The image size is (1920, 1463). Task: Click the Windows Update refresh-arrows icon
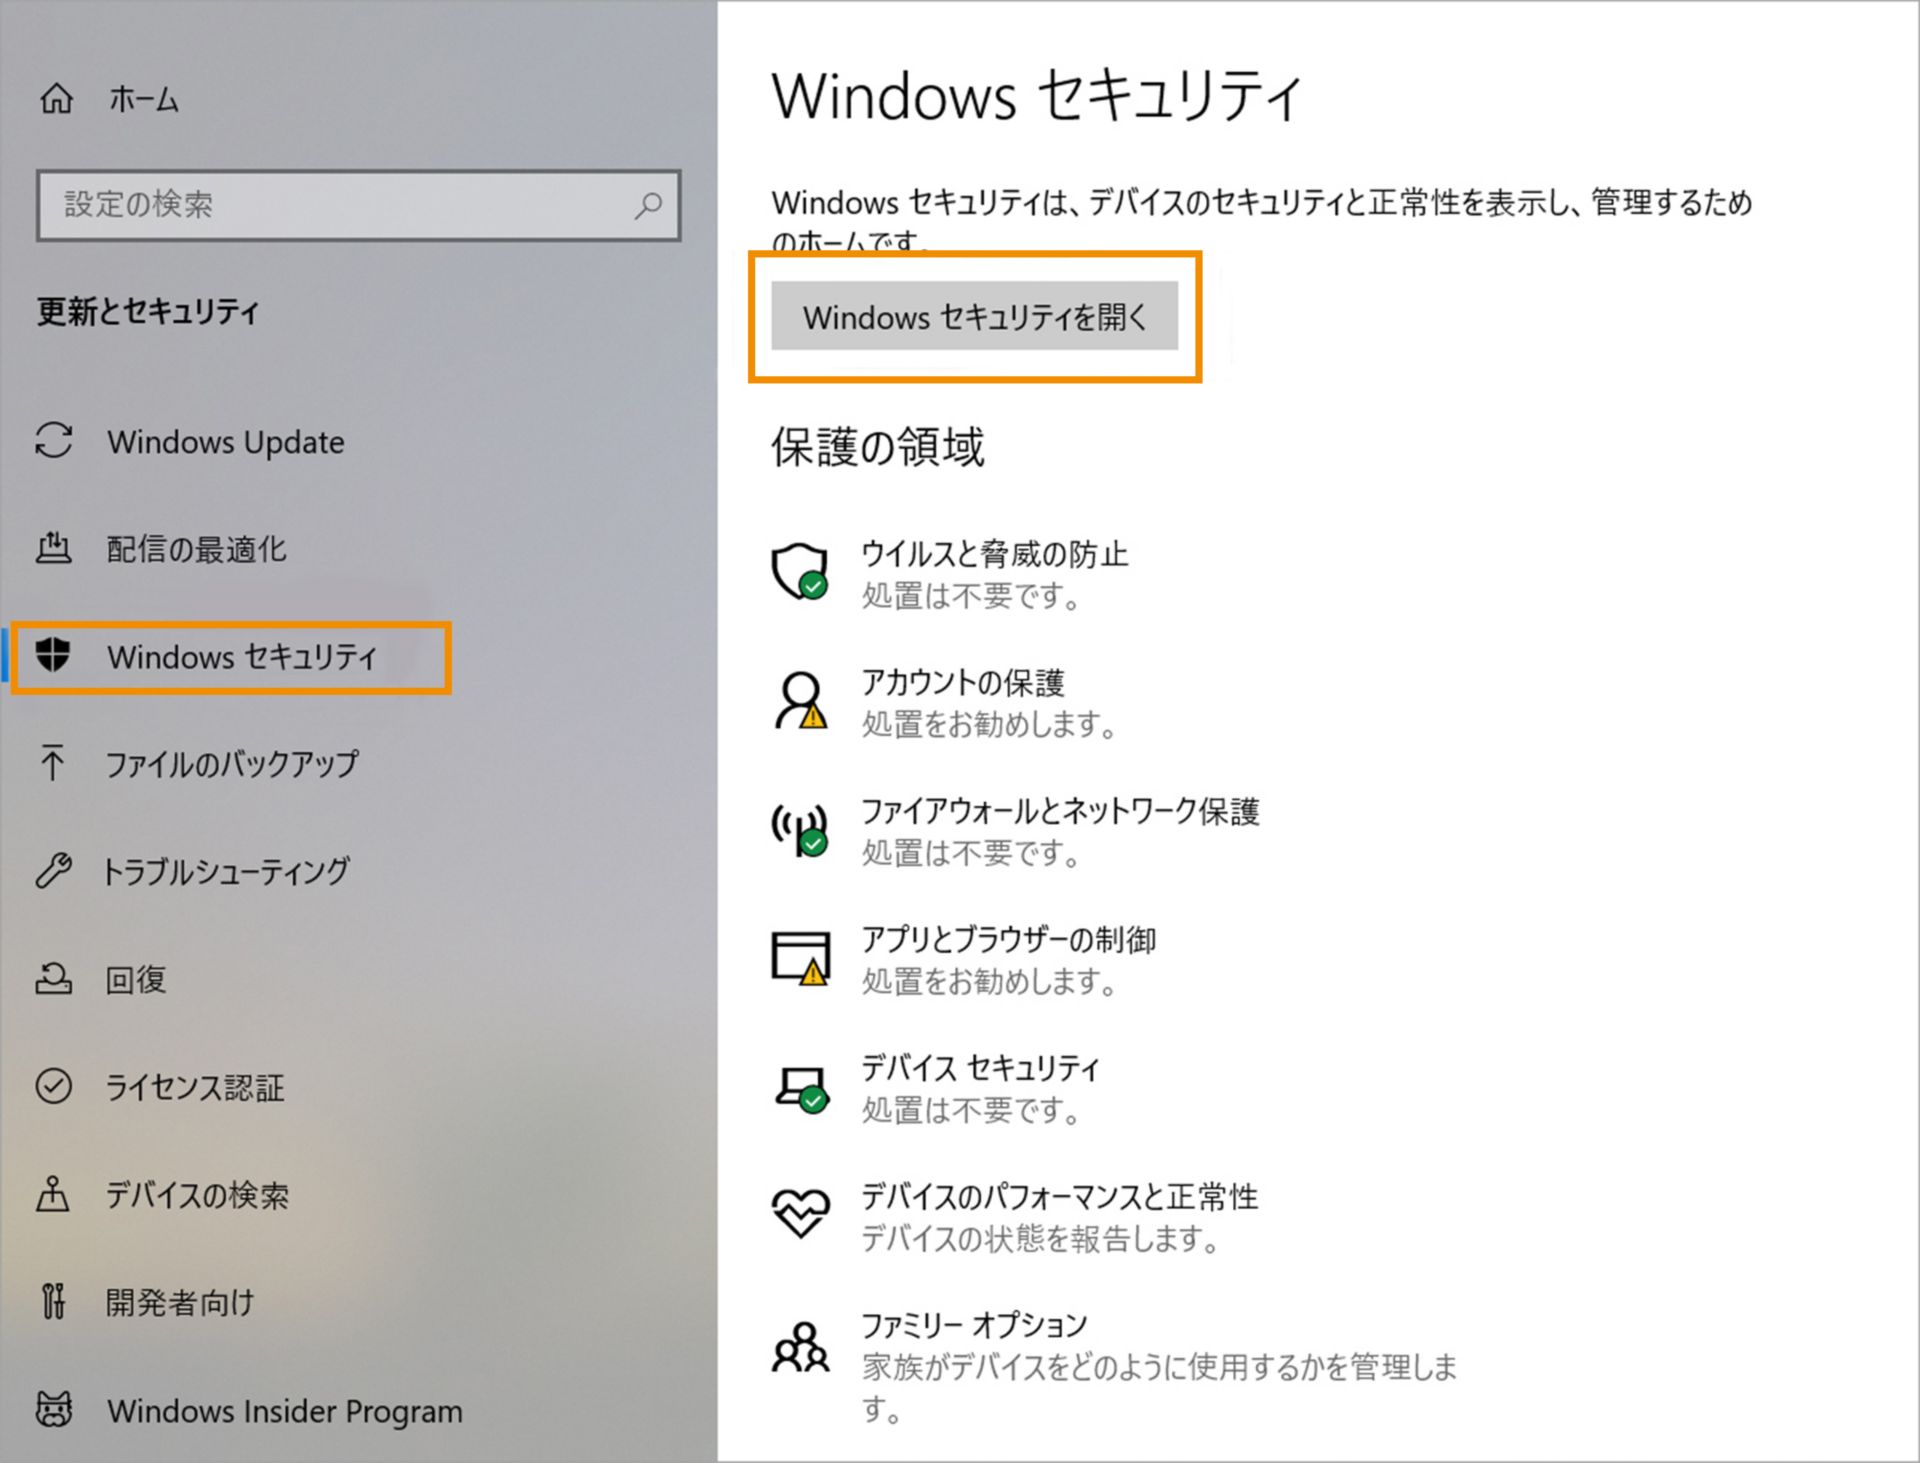tap(54, 441)
